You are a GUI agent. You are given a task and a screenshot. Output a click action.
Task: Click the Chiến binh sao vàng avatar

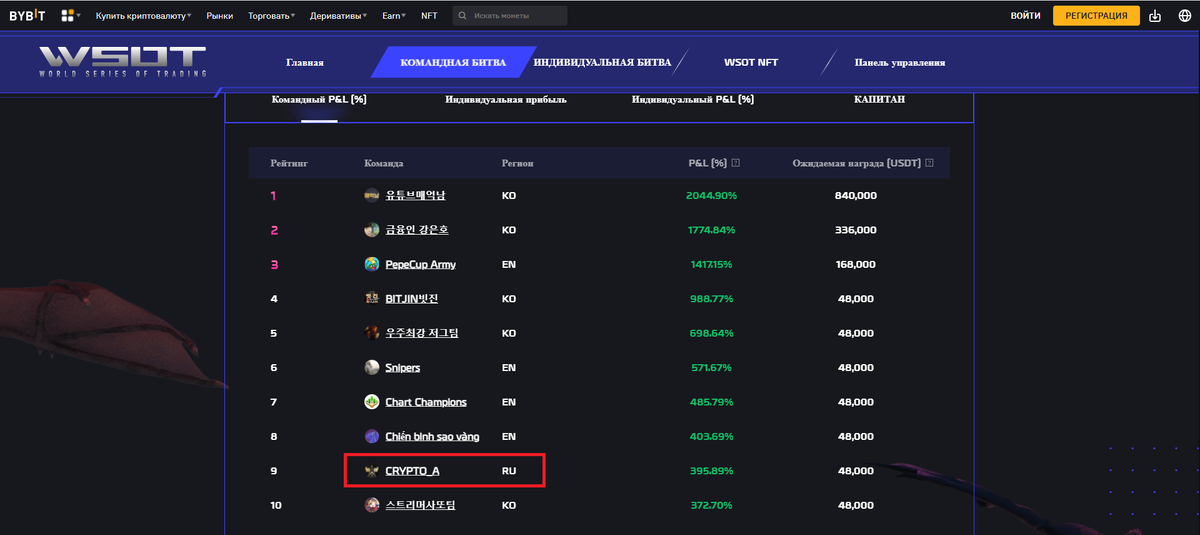tap(372, 436)
